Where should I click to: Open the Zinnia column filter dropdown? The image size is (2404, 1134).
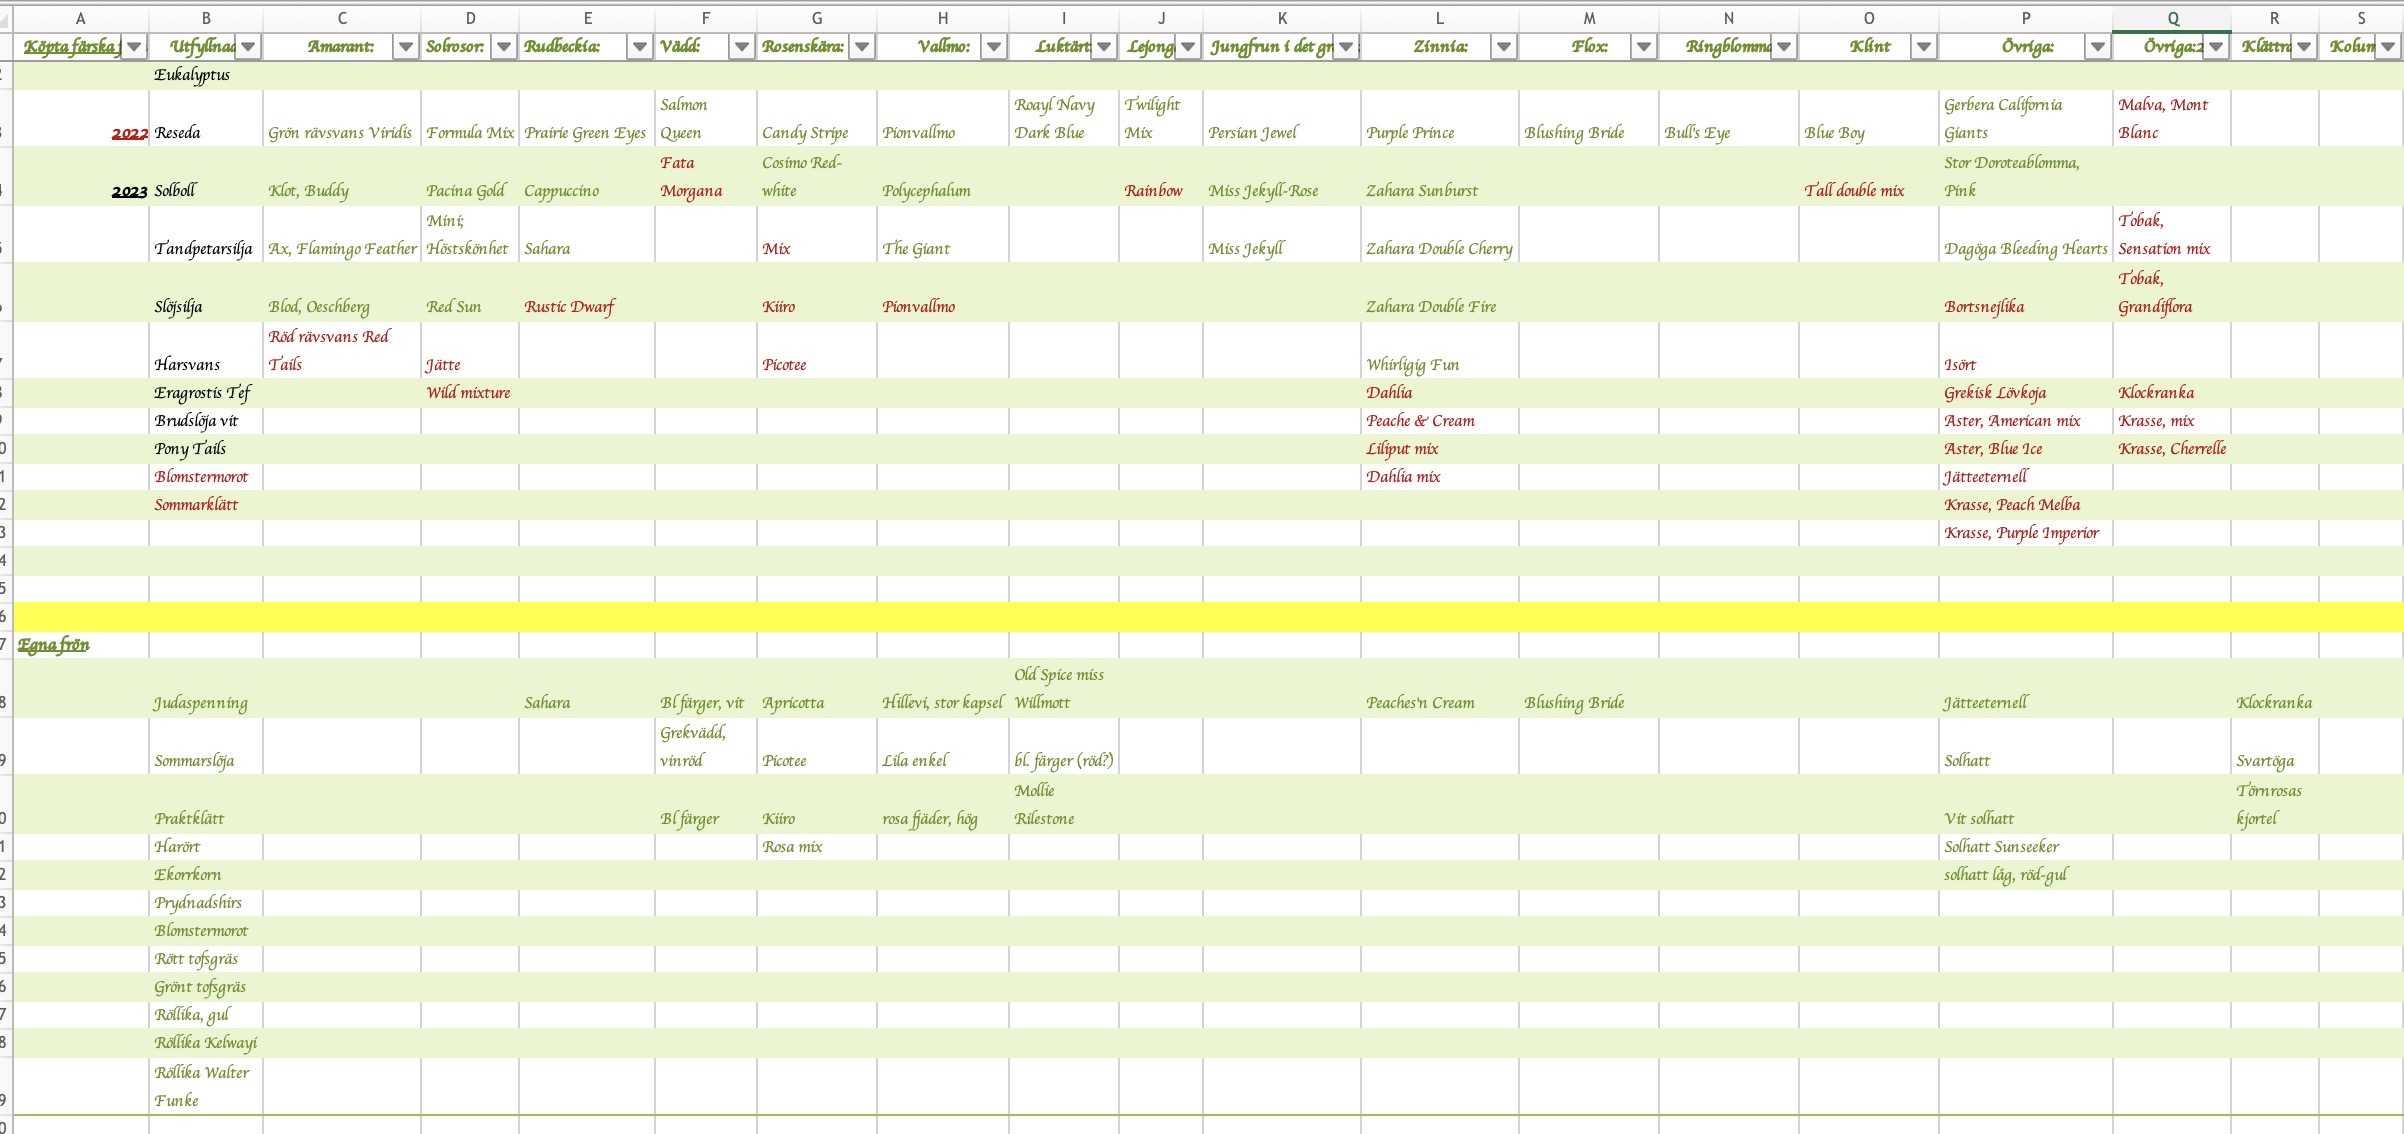click(x=1502, y=46)
